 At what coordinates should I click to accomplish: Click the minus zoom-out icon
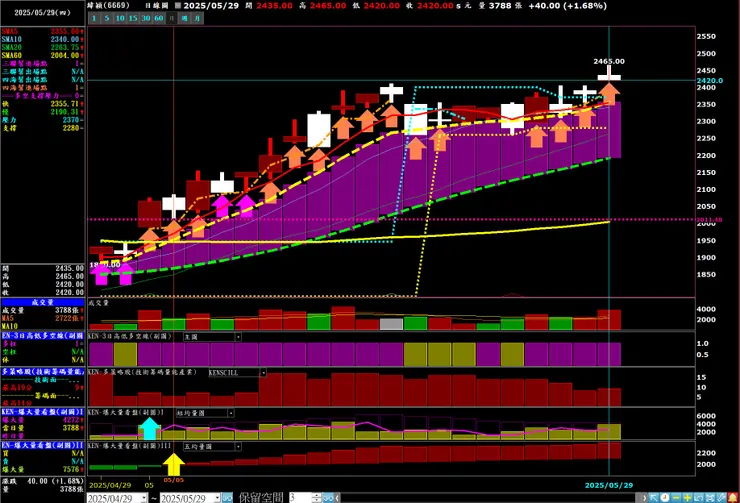click(676, 497)
